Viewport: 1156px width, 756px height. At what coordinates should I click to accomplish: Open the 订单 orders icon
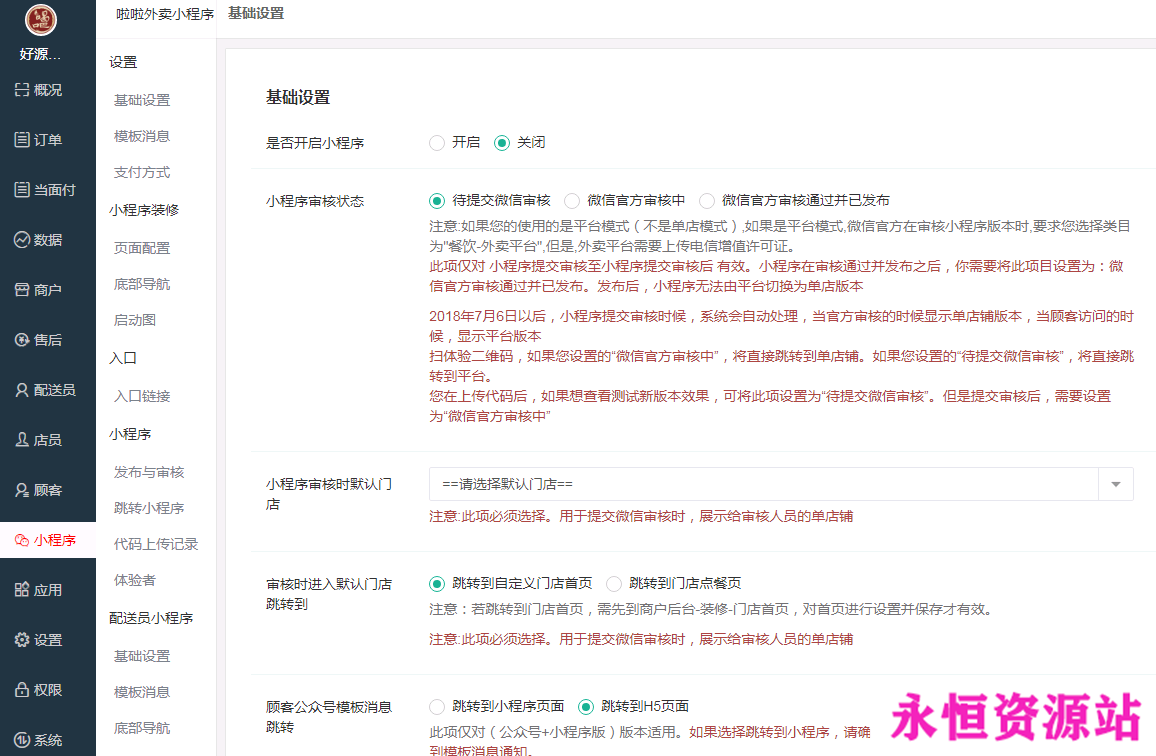pos(22,140)
